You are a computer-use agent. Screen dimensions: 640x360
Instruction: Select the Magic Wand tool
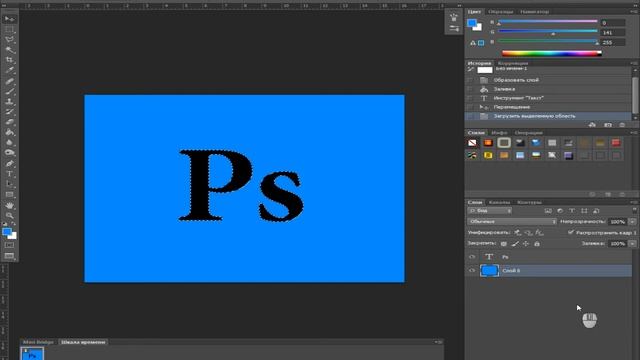9,50
